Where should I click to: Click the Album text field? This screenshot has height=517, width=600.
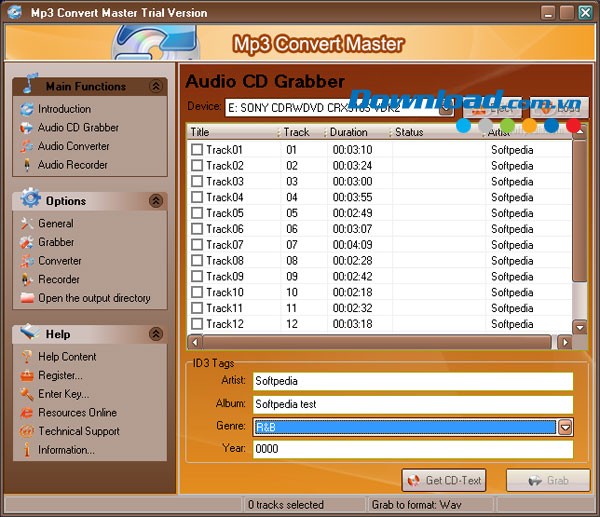[412, 404]
